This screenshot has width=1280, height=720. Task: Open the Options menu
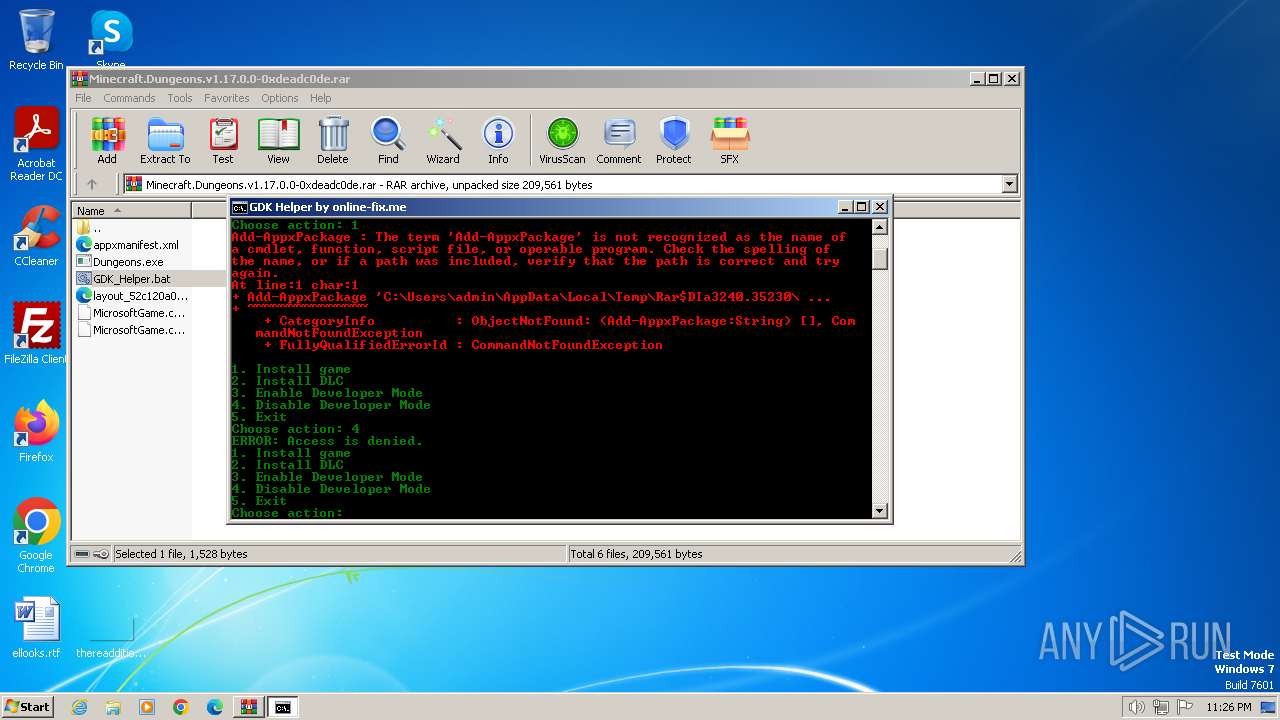(280, 98)
